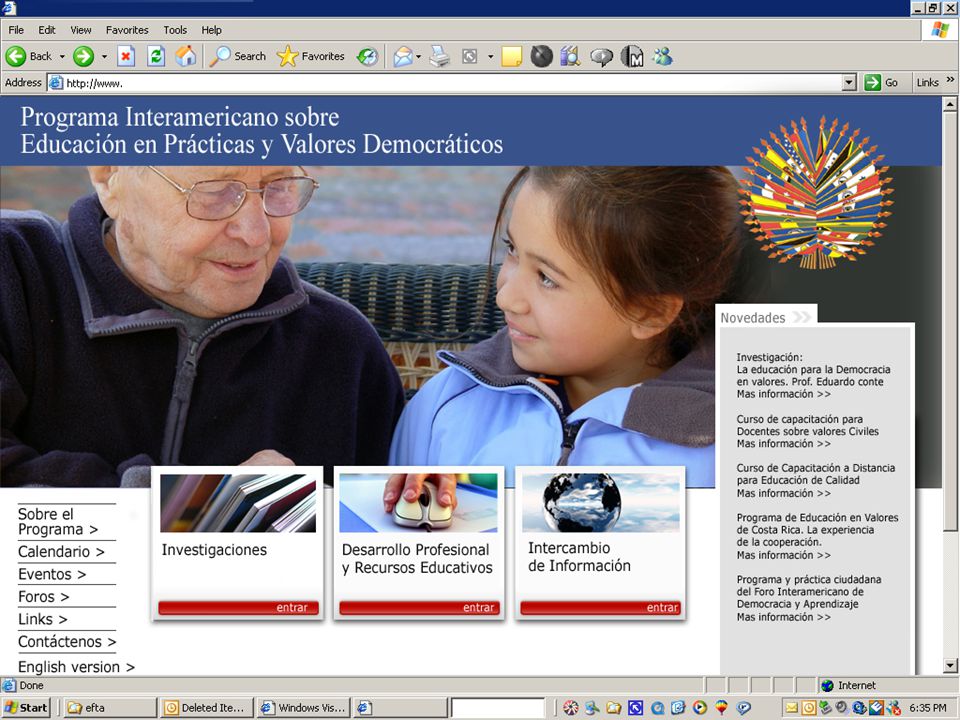This screenshot has width=960, height=720.
Task: Click entrar under Investigaciones
Action: tap(238, 607)
